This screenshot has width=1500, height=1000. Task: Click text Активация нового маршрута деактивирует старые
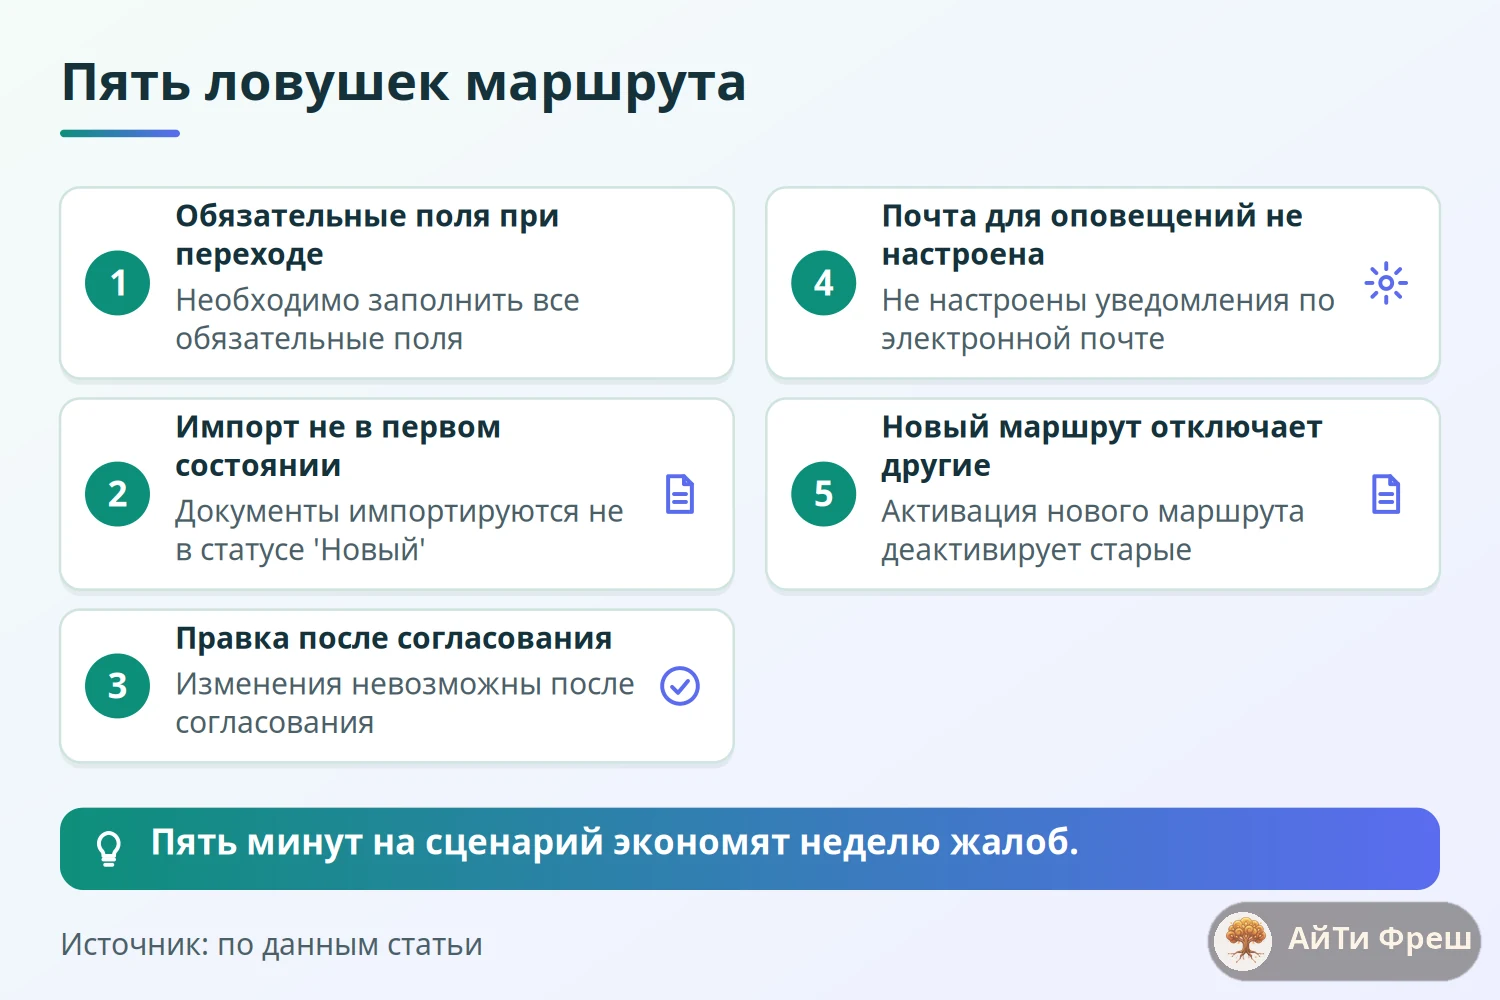(x=1093, y=531)
